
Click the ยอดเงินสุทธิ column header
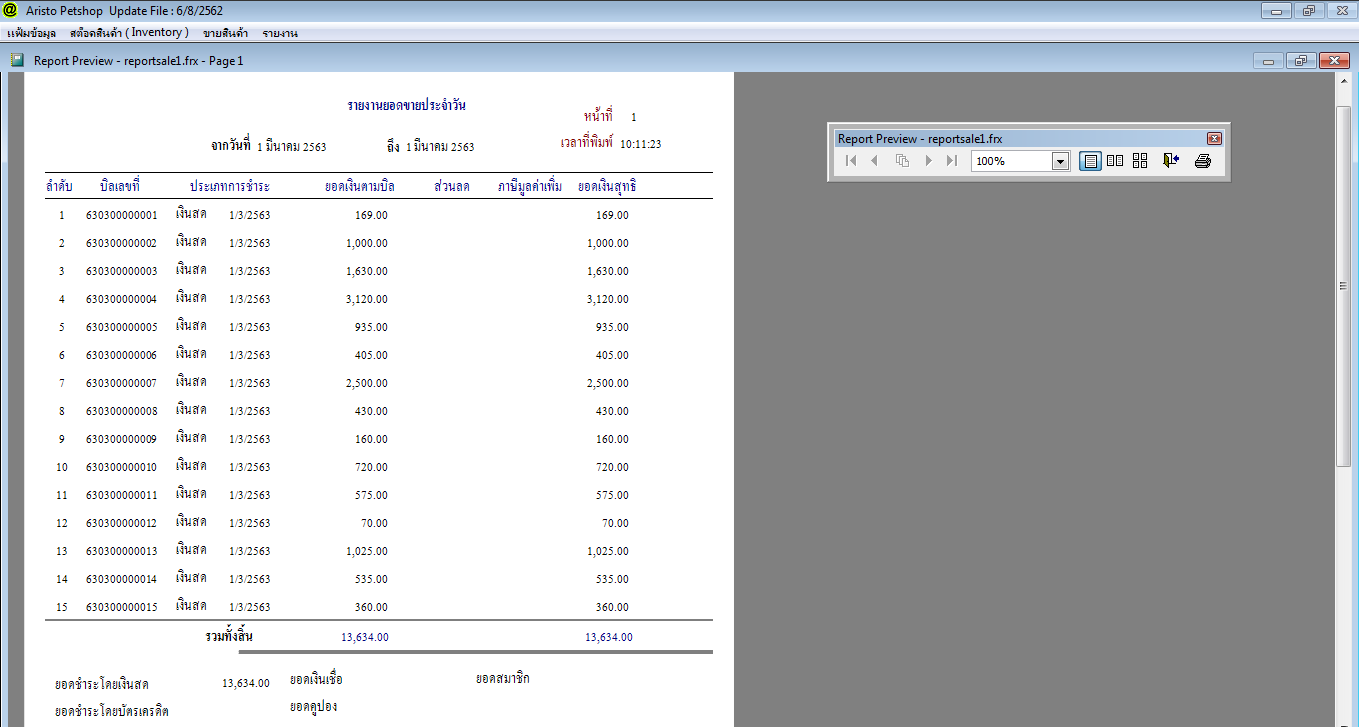point(608,186)
